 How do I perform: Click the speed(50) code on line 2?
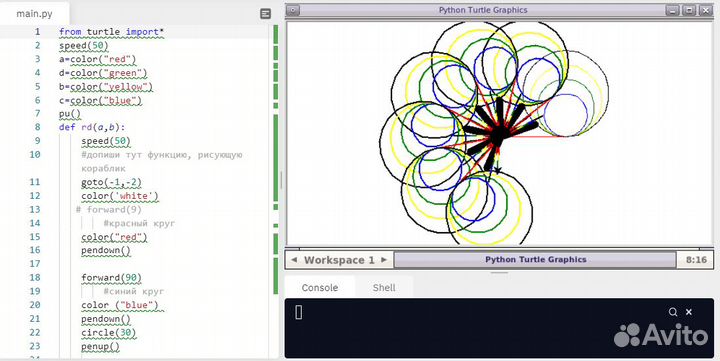[x=84, y=45]
